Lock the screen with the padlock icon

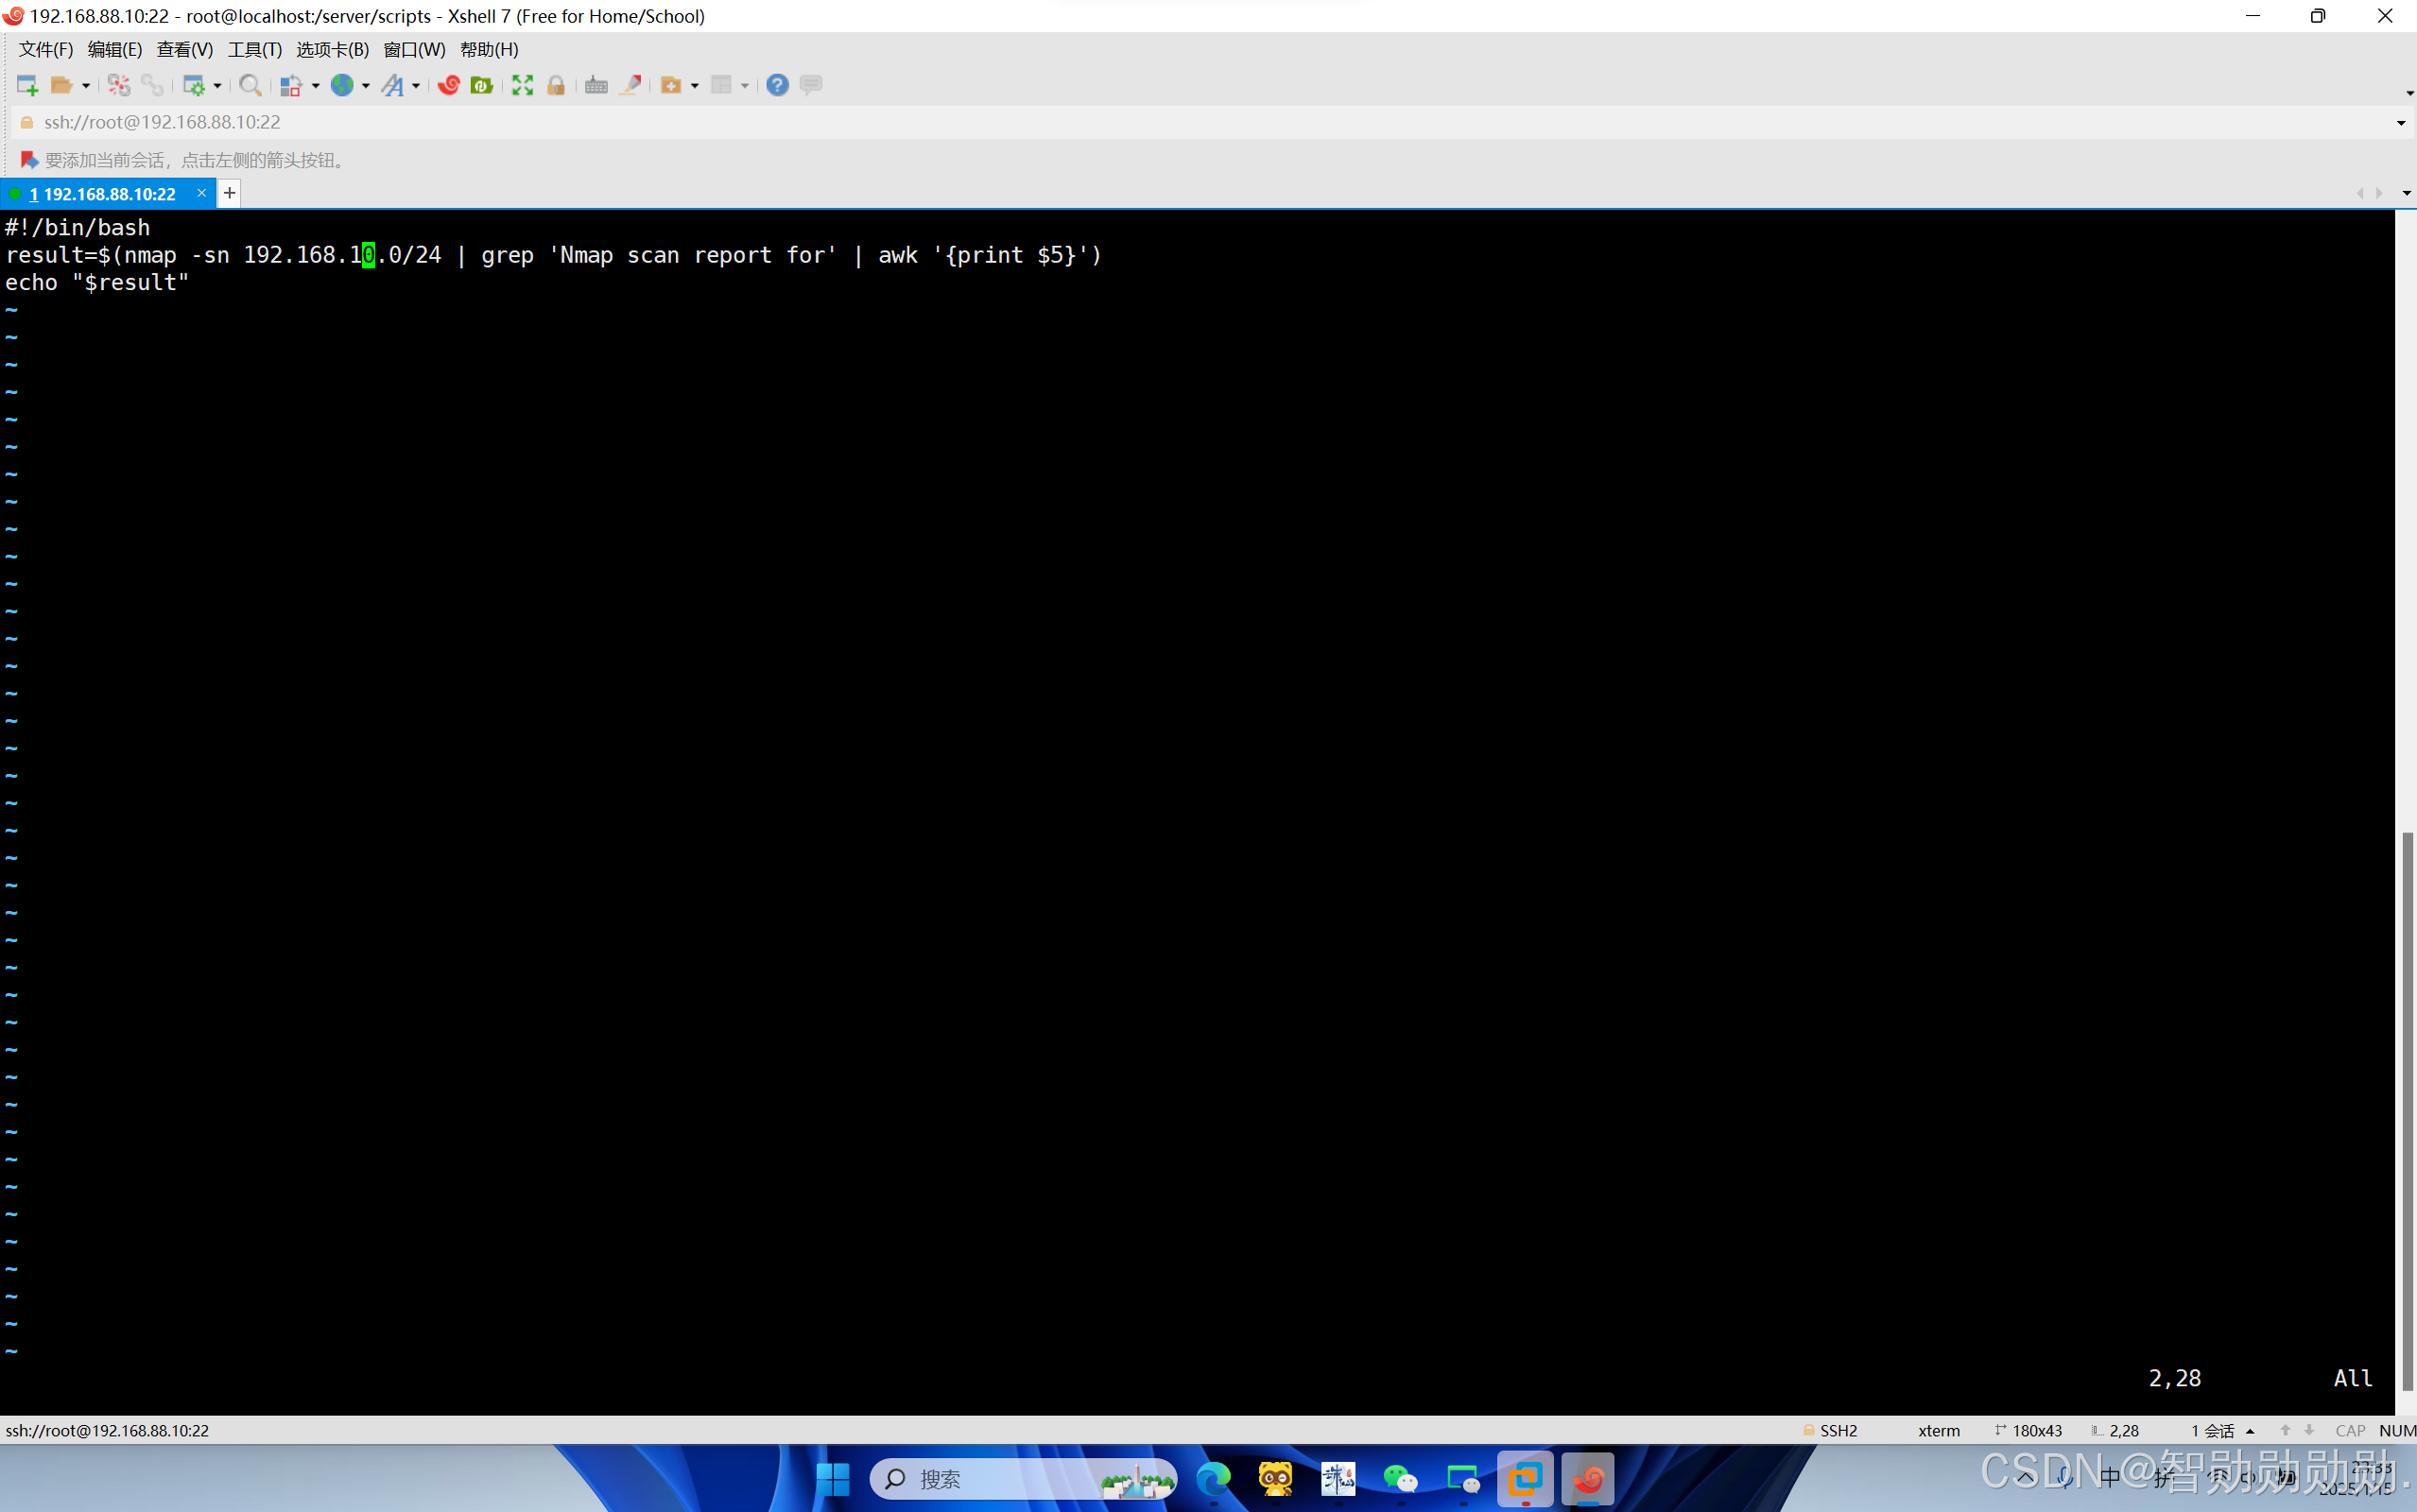[556, 85]
